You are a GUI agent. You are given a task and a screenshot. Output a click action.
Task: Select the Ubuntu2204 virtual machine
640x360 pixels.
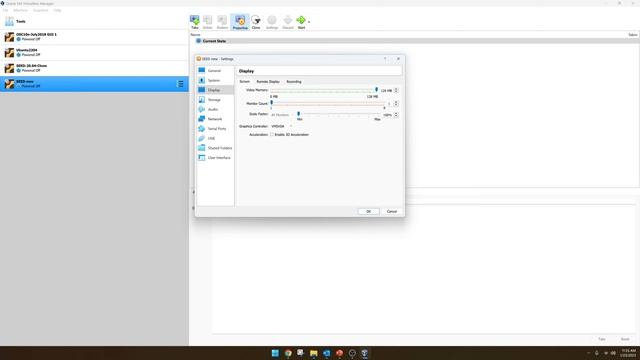pyautogui.click(x=94, y=52)
